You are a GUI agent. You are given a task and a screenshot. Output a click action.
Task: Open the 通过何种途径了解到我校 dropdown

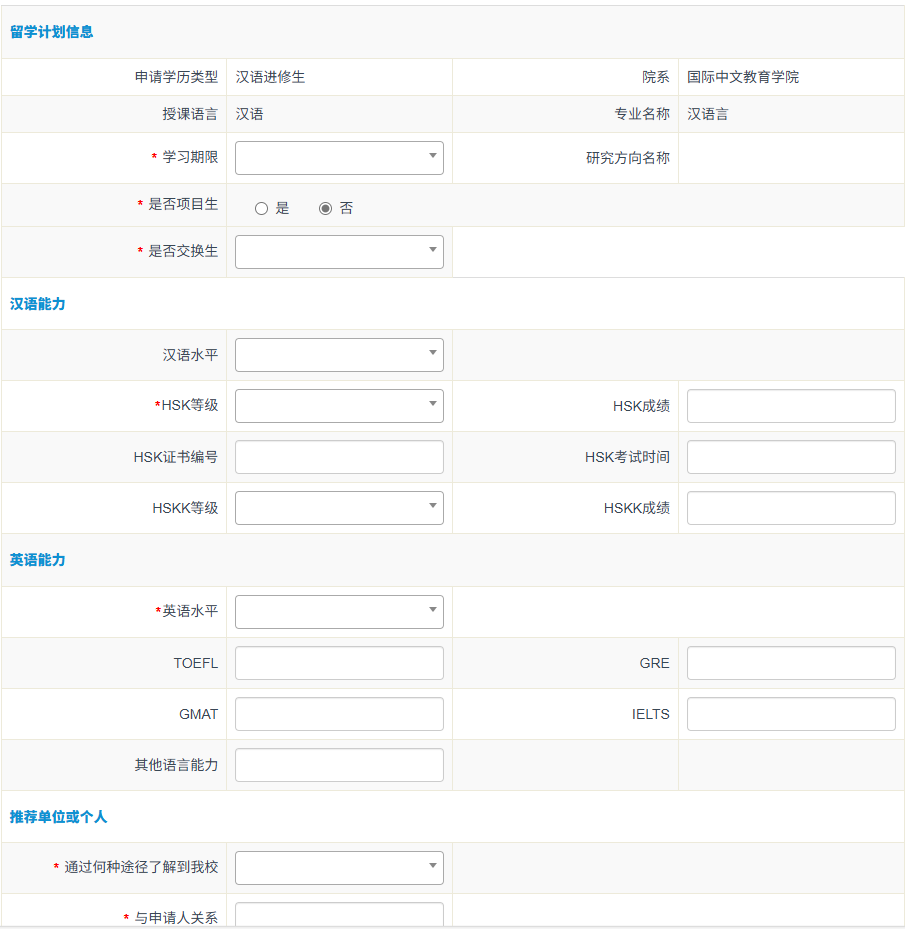339,868
